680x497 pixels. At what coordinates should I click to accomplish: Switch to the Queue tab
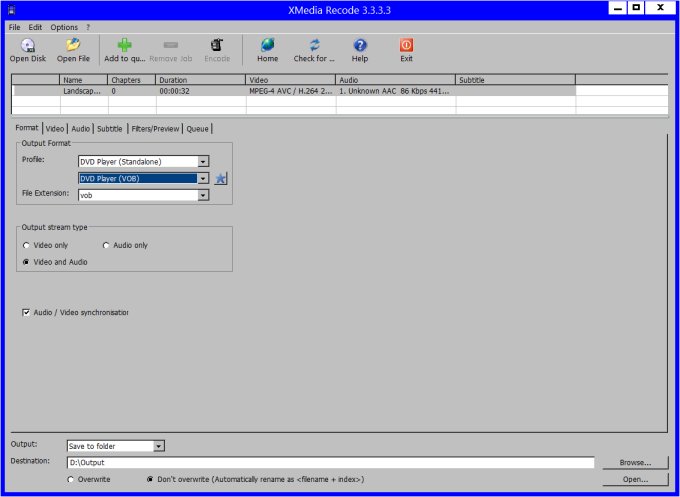[x=197, y=129]
